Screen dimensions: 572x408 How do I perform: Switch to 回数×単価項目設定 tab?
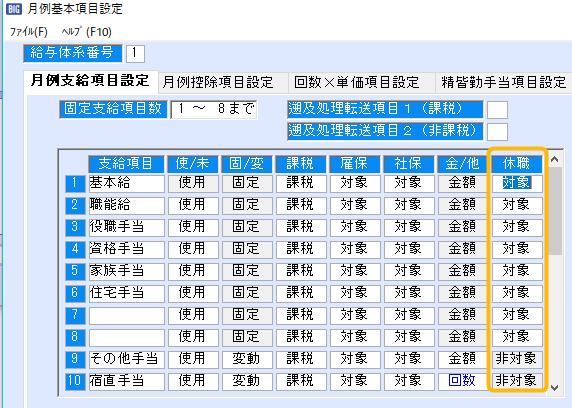356,82
